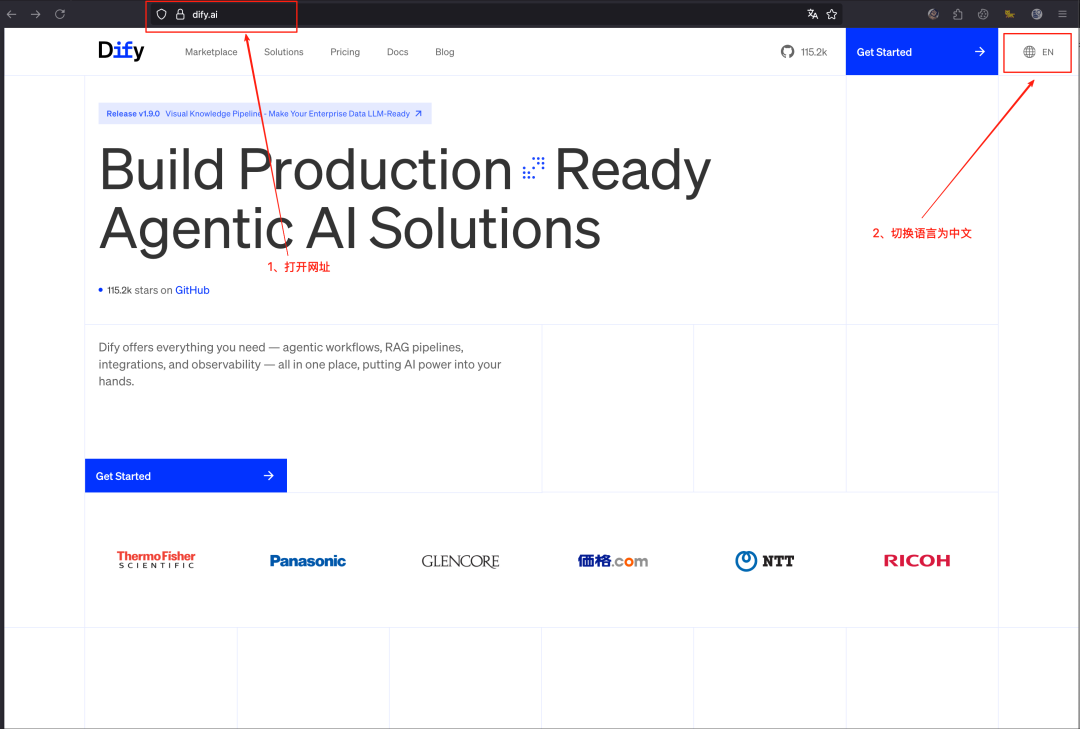The width and height of the screenshot is (1080, 729).
Task: Click the header Get Started button
Action: [922, 52]
